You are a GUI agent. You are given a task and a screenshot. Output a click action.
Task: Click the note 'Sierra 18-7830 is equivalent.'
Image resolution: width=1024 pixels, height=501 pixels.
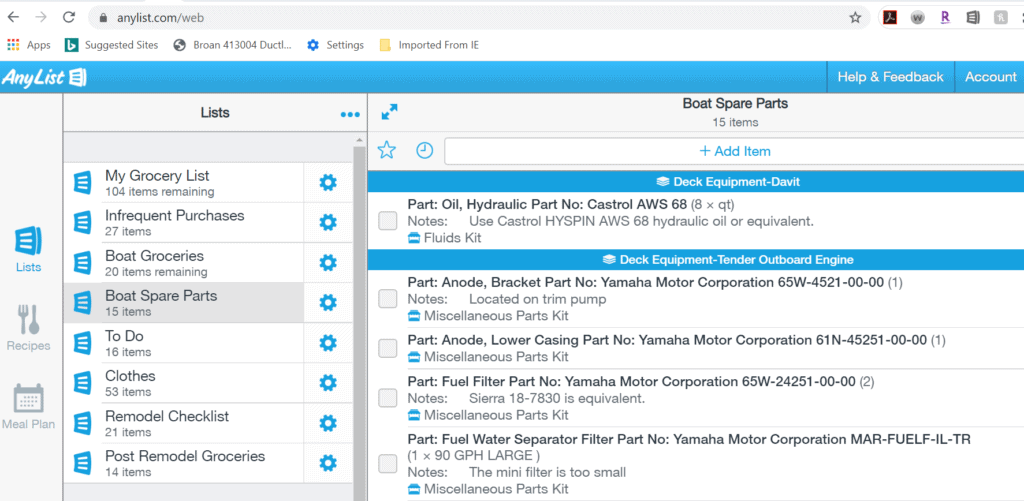(557, 398)
